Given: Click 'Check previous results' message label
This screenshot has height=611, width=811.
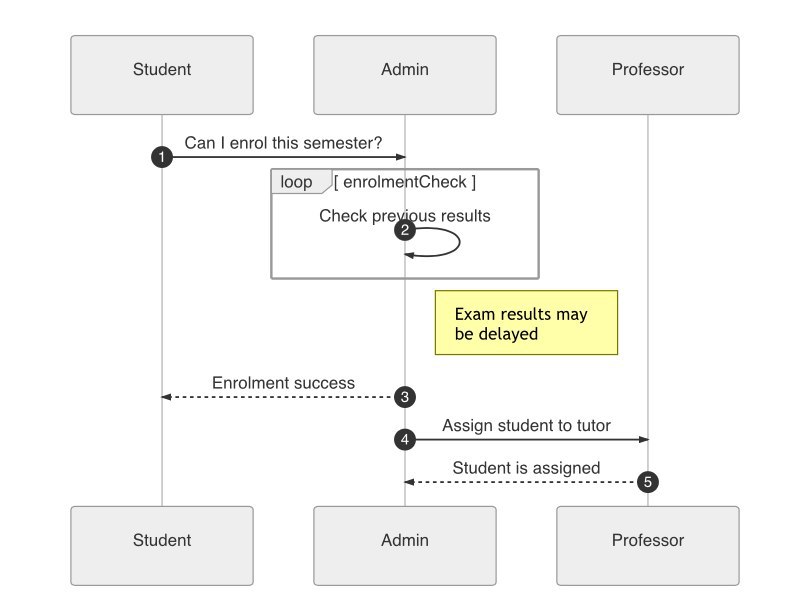Looking at the screenshot, I should click(x=405, y=216).
